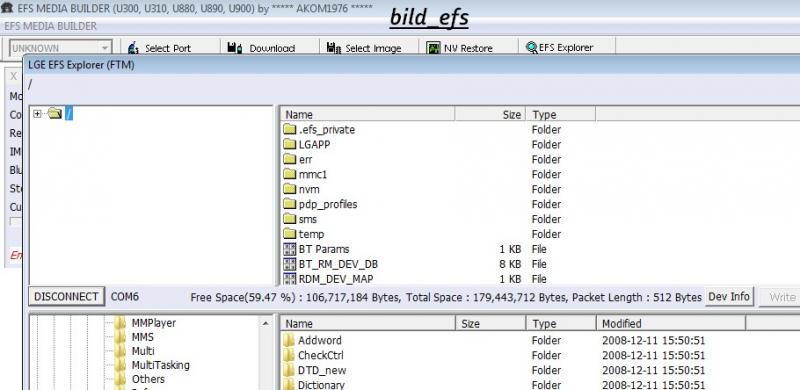Screen dimensions: 800x390
Task: Click the .efs_private folder icon
Action: tap(290, 129)
